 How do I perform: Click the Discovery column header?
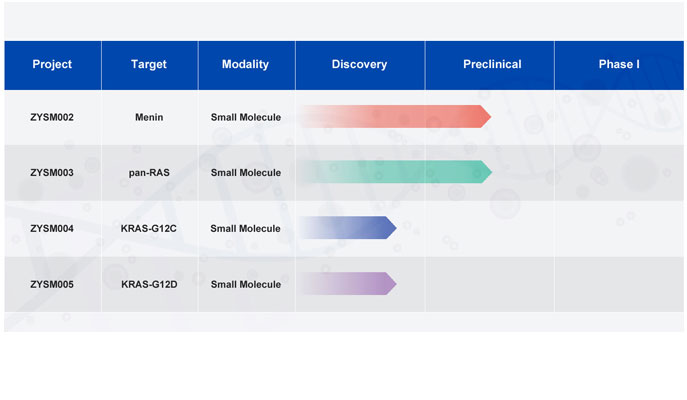pos(360,65)
